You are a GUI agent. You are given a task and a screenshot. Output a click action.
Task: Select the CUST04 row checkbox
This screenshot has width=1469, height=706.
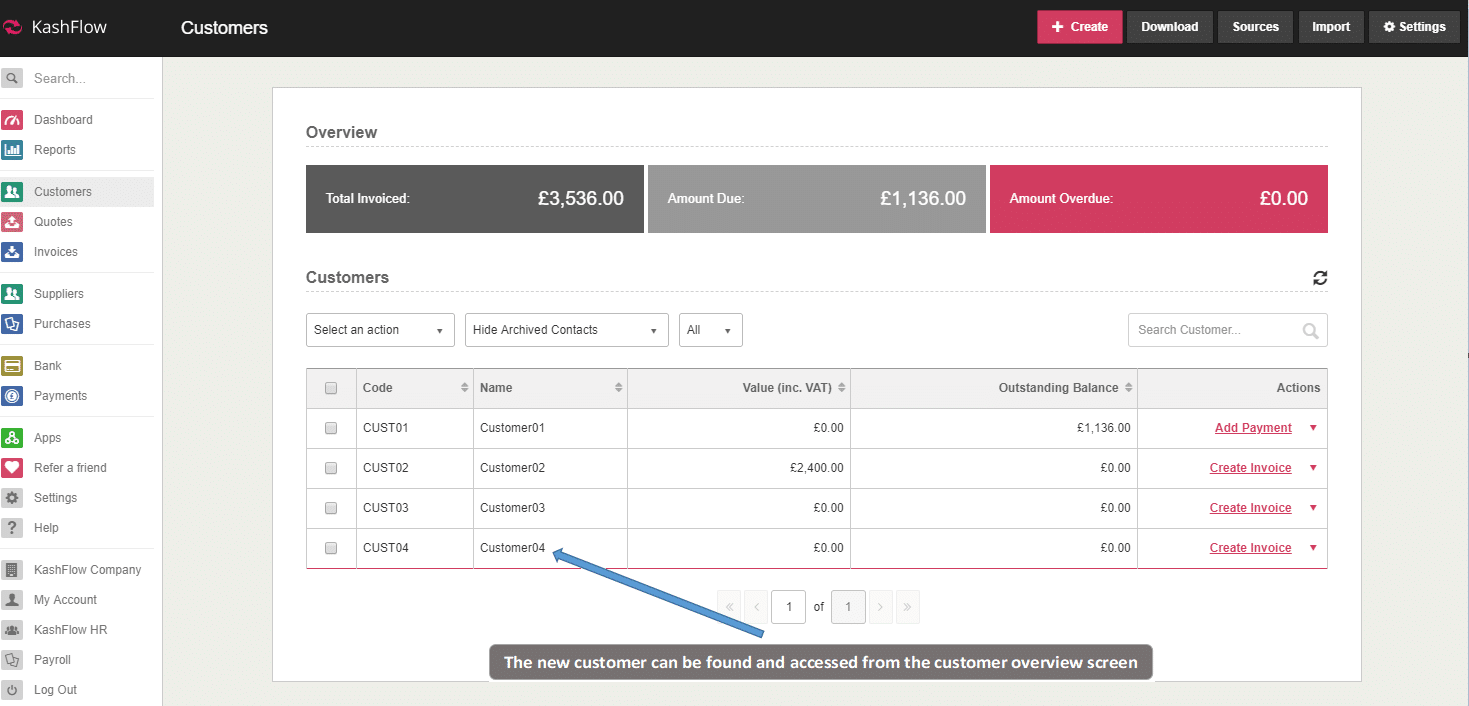pyautogui.click(x=331, y=548)
